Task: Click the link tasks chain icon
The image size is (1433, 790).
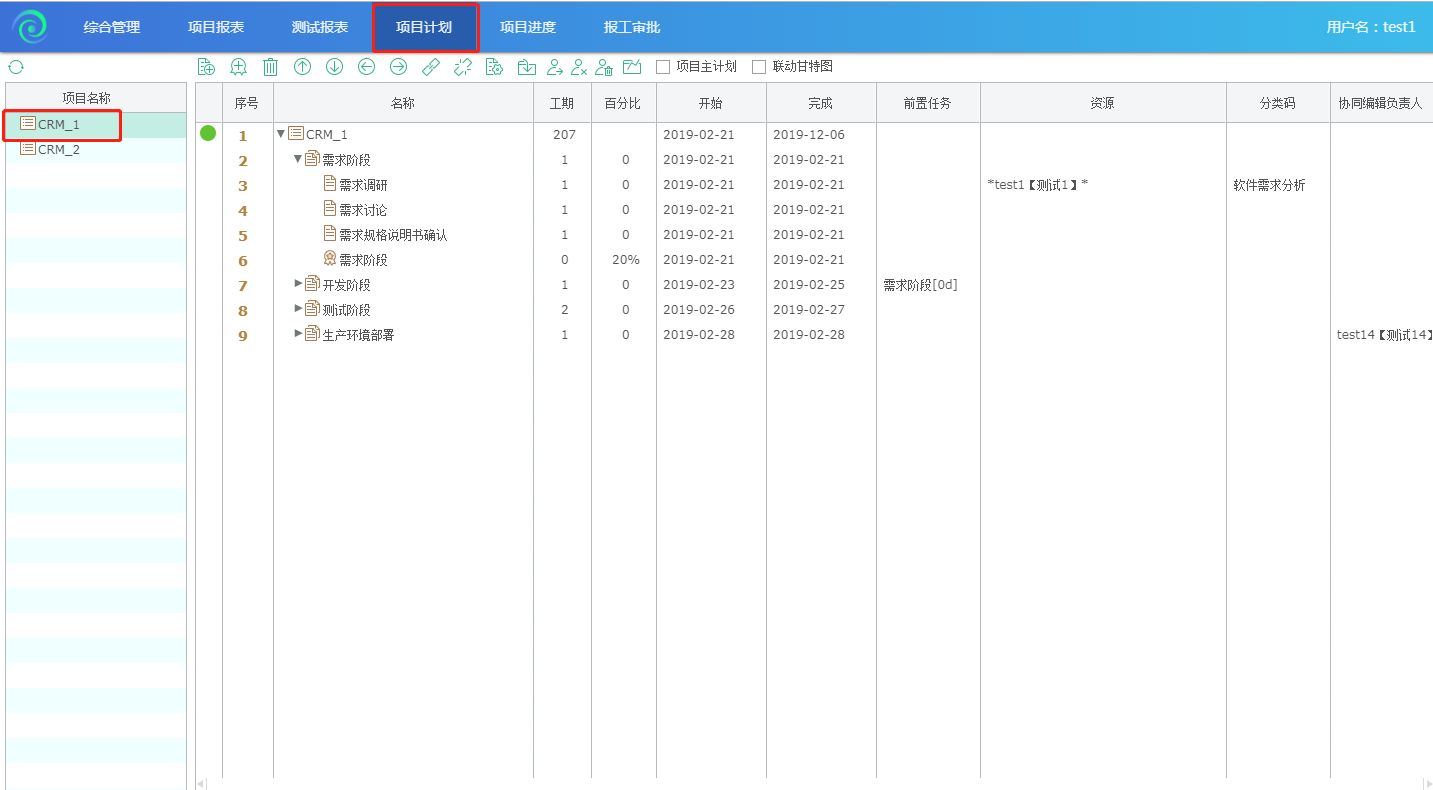Action: pyautogui.click(x=430, y=67)
